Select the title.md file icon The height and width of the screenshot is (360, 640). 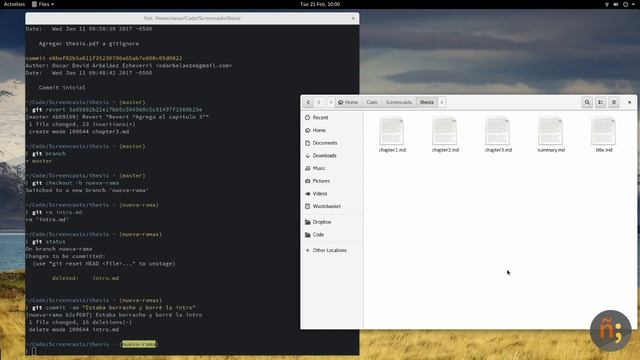click(604, 131)
